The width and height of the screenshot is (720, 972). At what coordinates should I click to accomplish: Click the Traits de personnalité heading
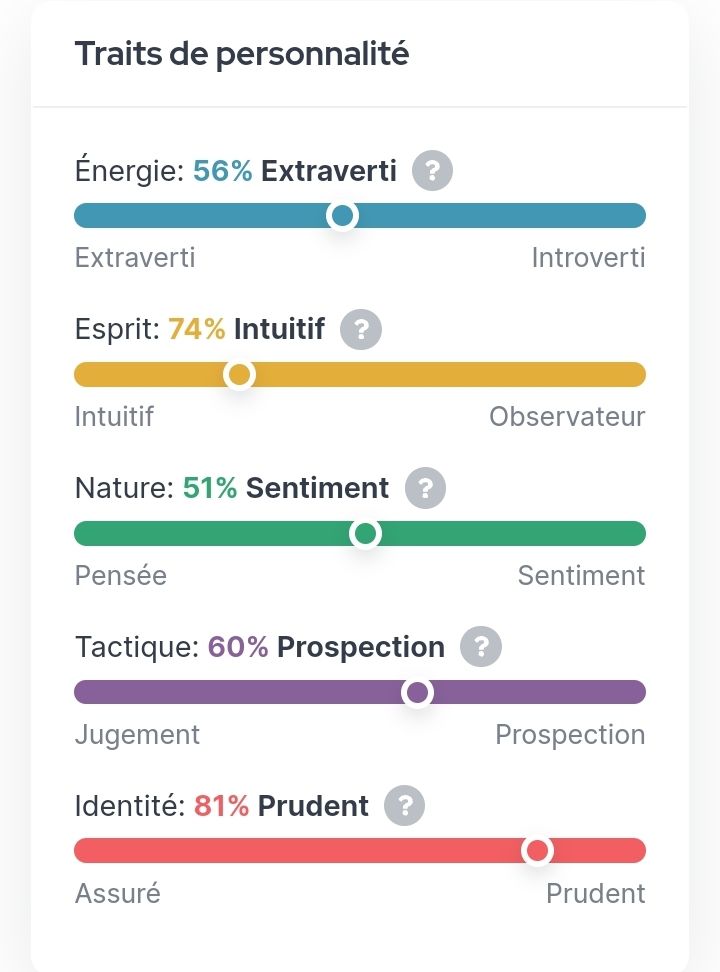click(242, 54)
